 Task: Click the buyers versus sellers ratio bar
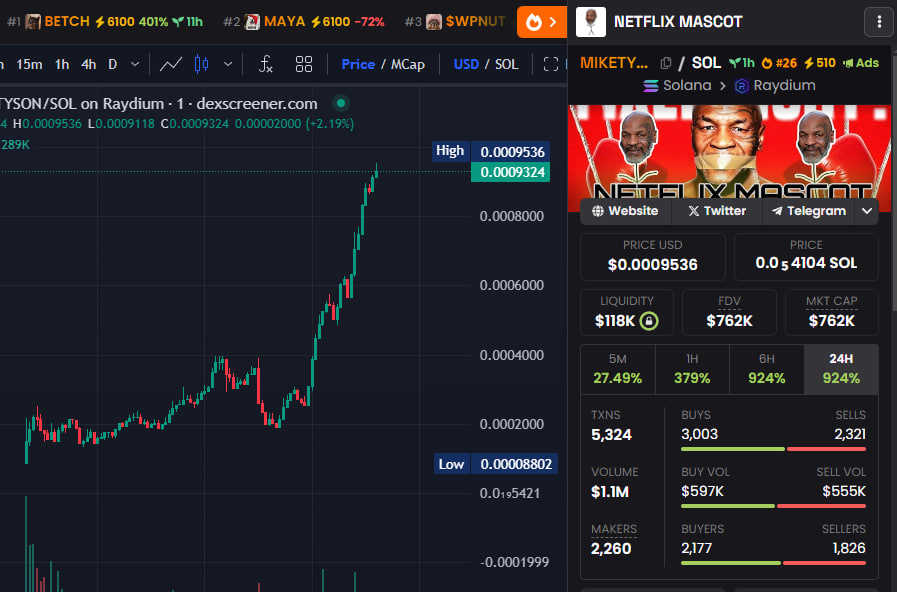tap(773, 563)
